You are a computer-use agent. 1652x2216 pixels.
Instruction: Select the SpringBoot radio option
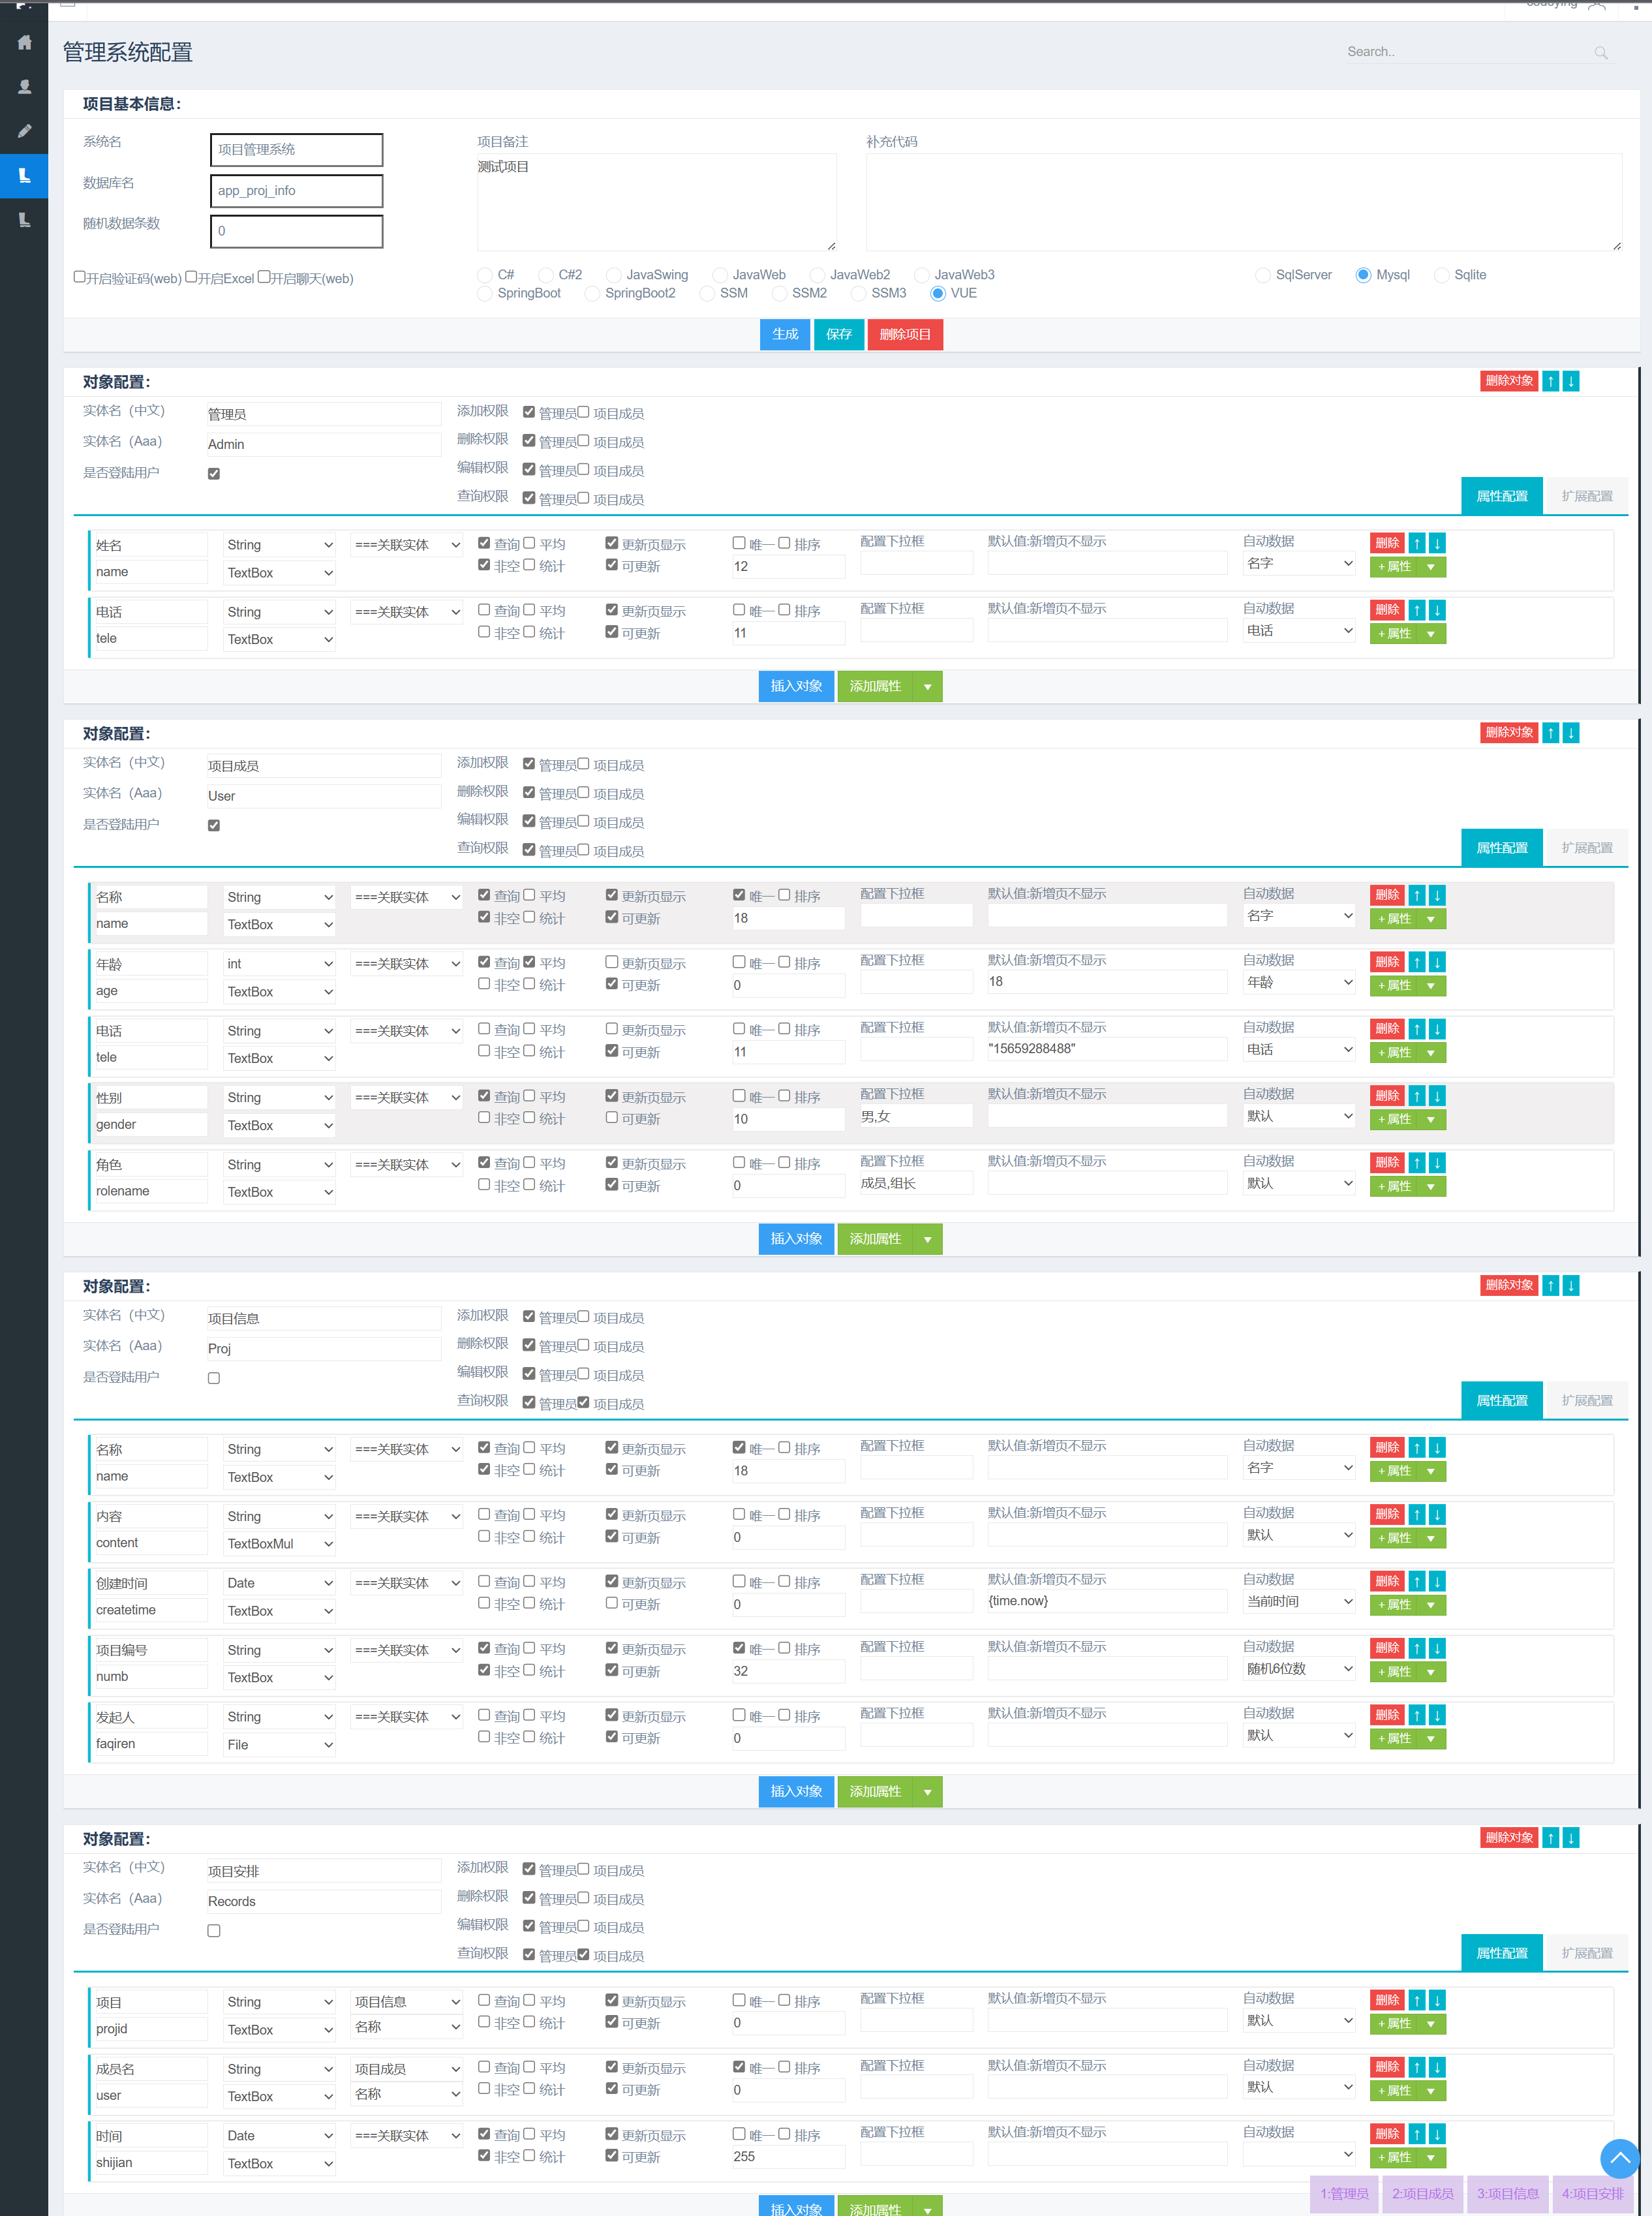[x=485, y=294]
